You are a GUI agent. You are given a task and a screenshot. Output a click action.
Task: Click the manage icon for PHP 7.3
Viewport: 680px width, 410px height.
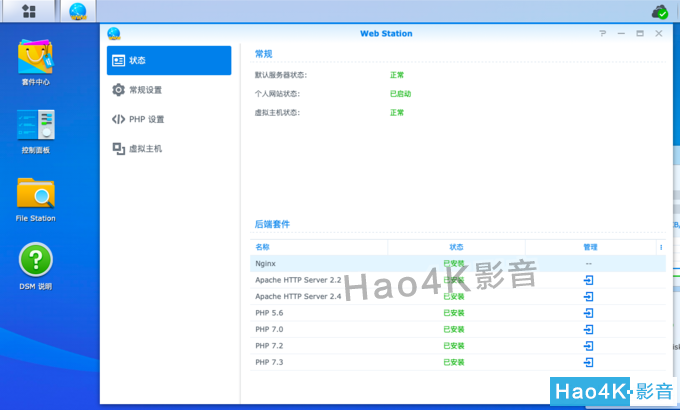point(588,362)
